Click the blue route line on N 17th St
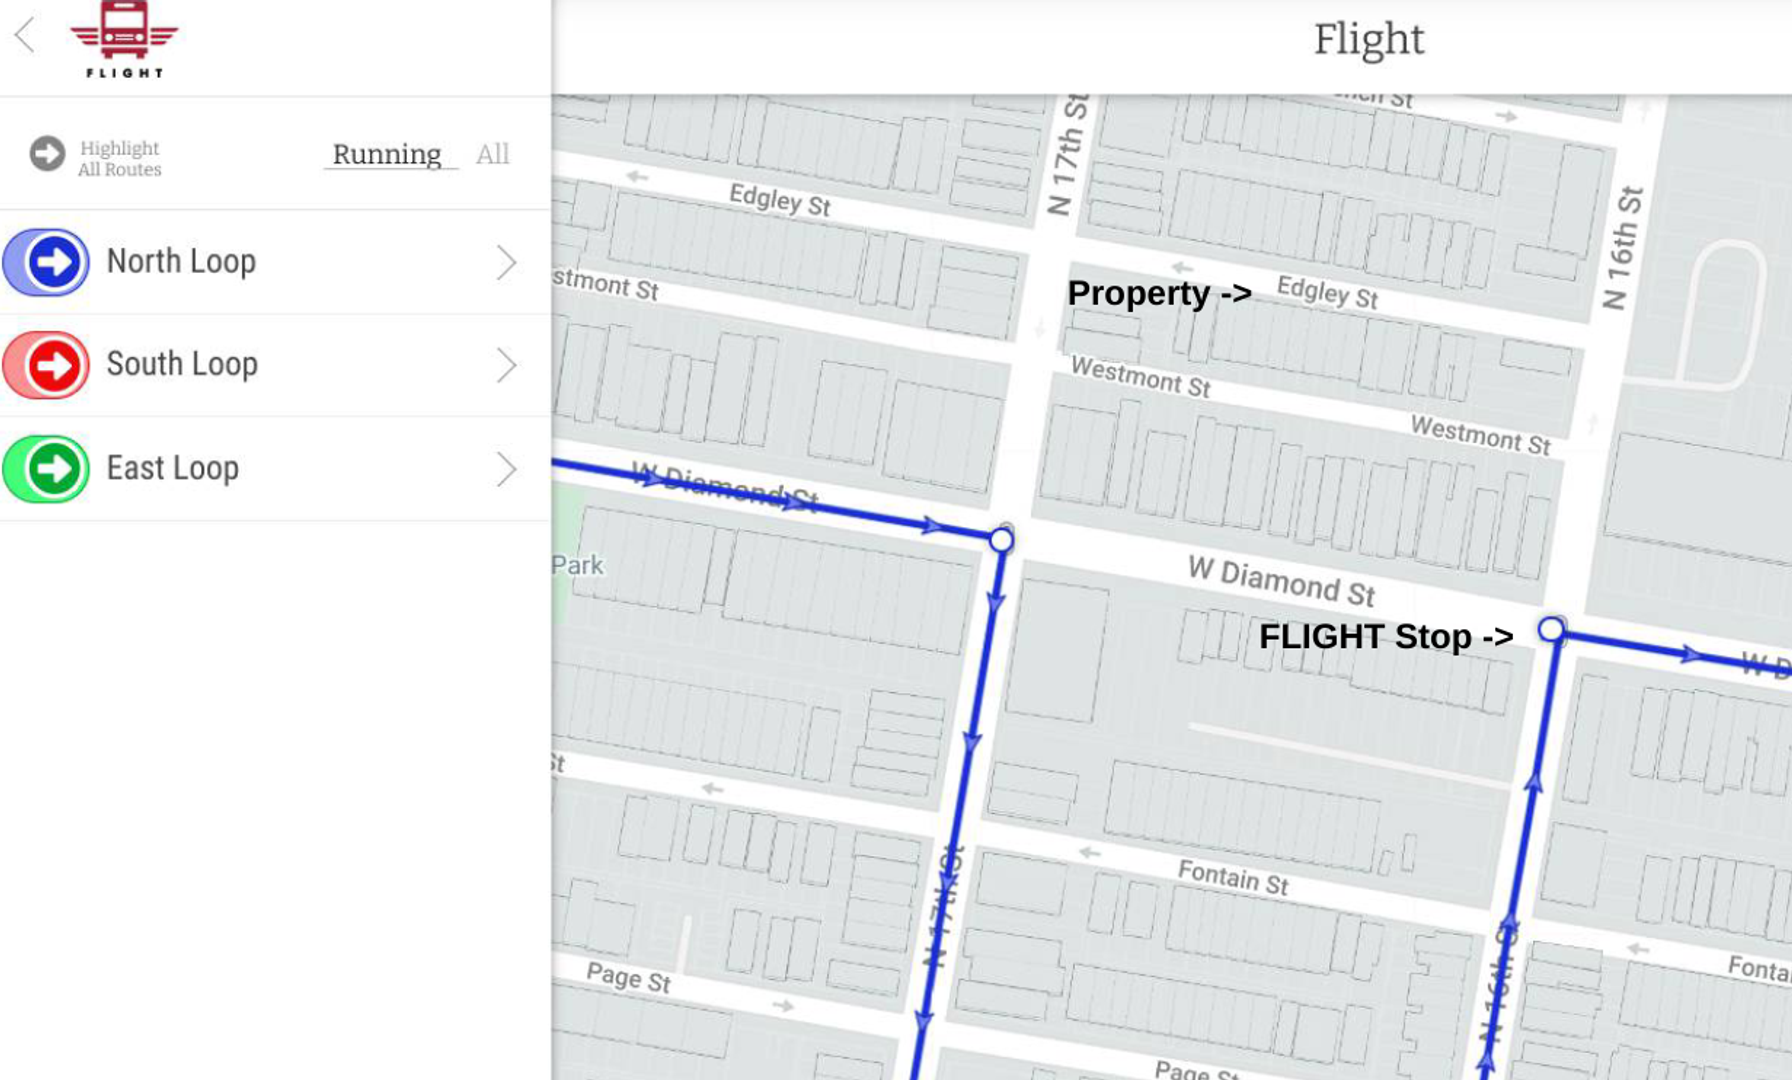1792x1080 pixels. [x=972, y=740]
